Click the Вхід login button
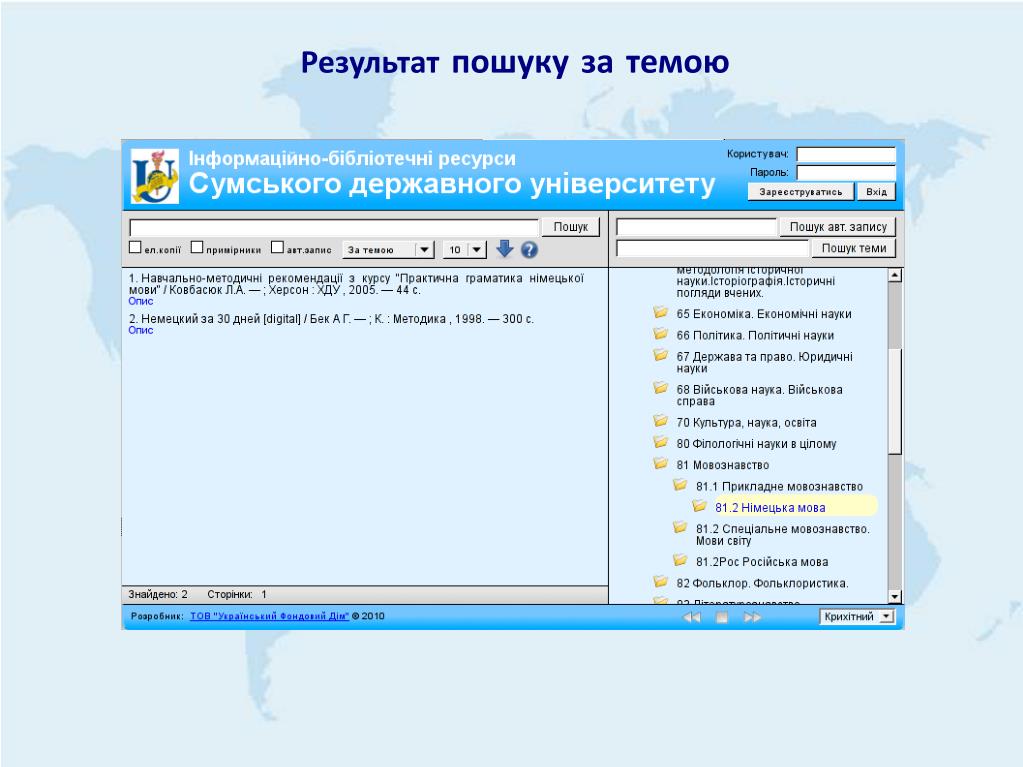 tap(876, 192)
